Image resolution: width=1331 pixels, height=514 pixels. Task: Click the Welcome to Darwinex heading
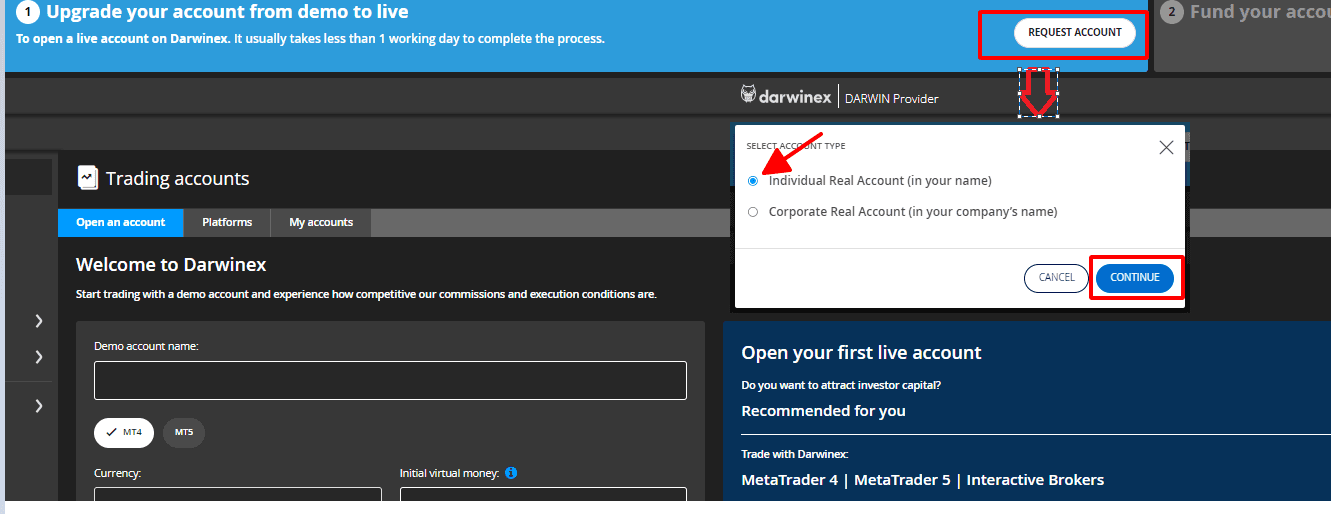click(x=171, y=265)
